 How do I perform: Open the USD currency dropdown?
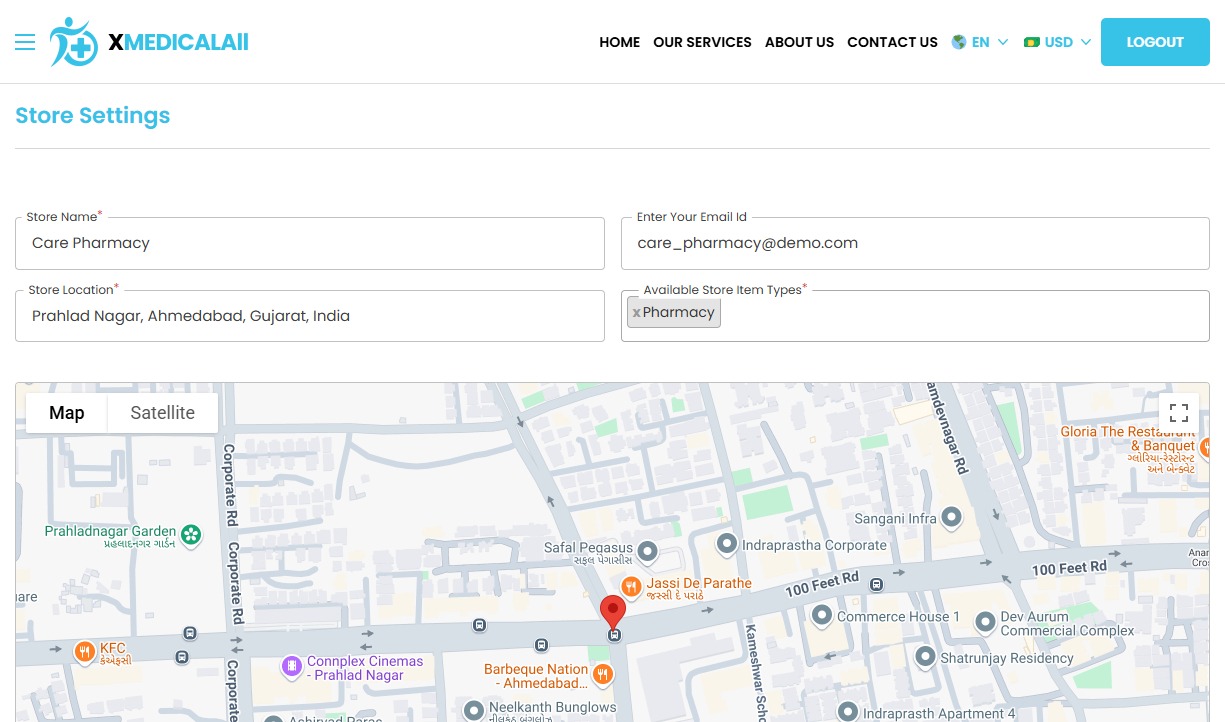tap(1057, 42)
